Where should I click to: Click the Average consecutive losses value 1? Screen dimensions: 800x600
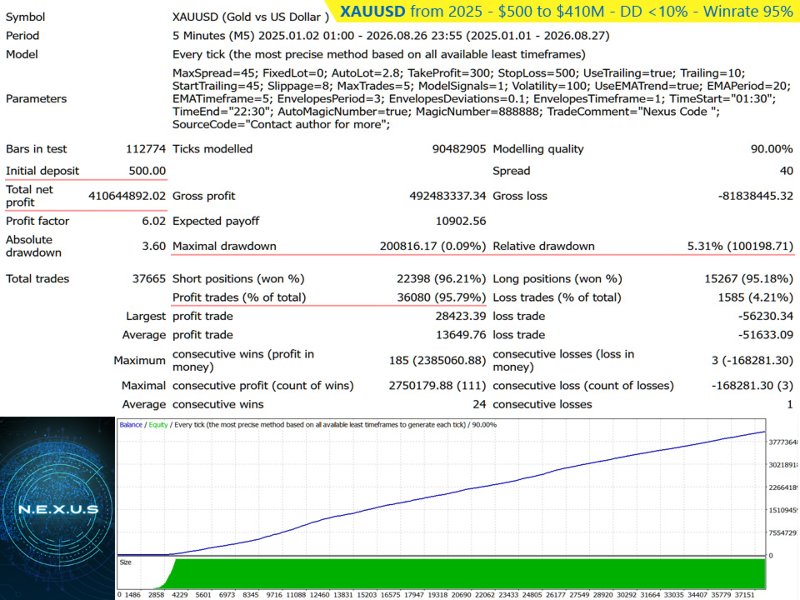[x=790, y=404]
